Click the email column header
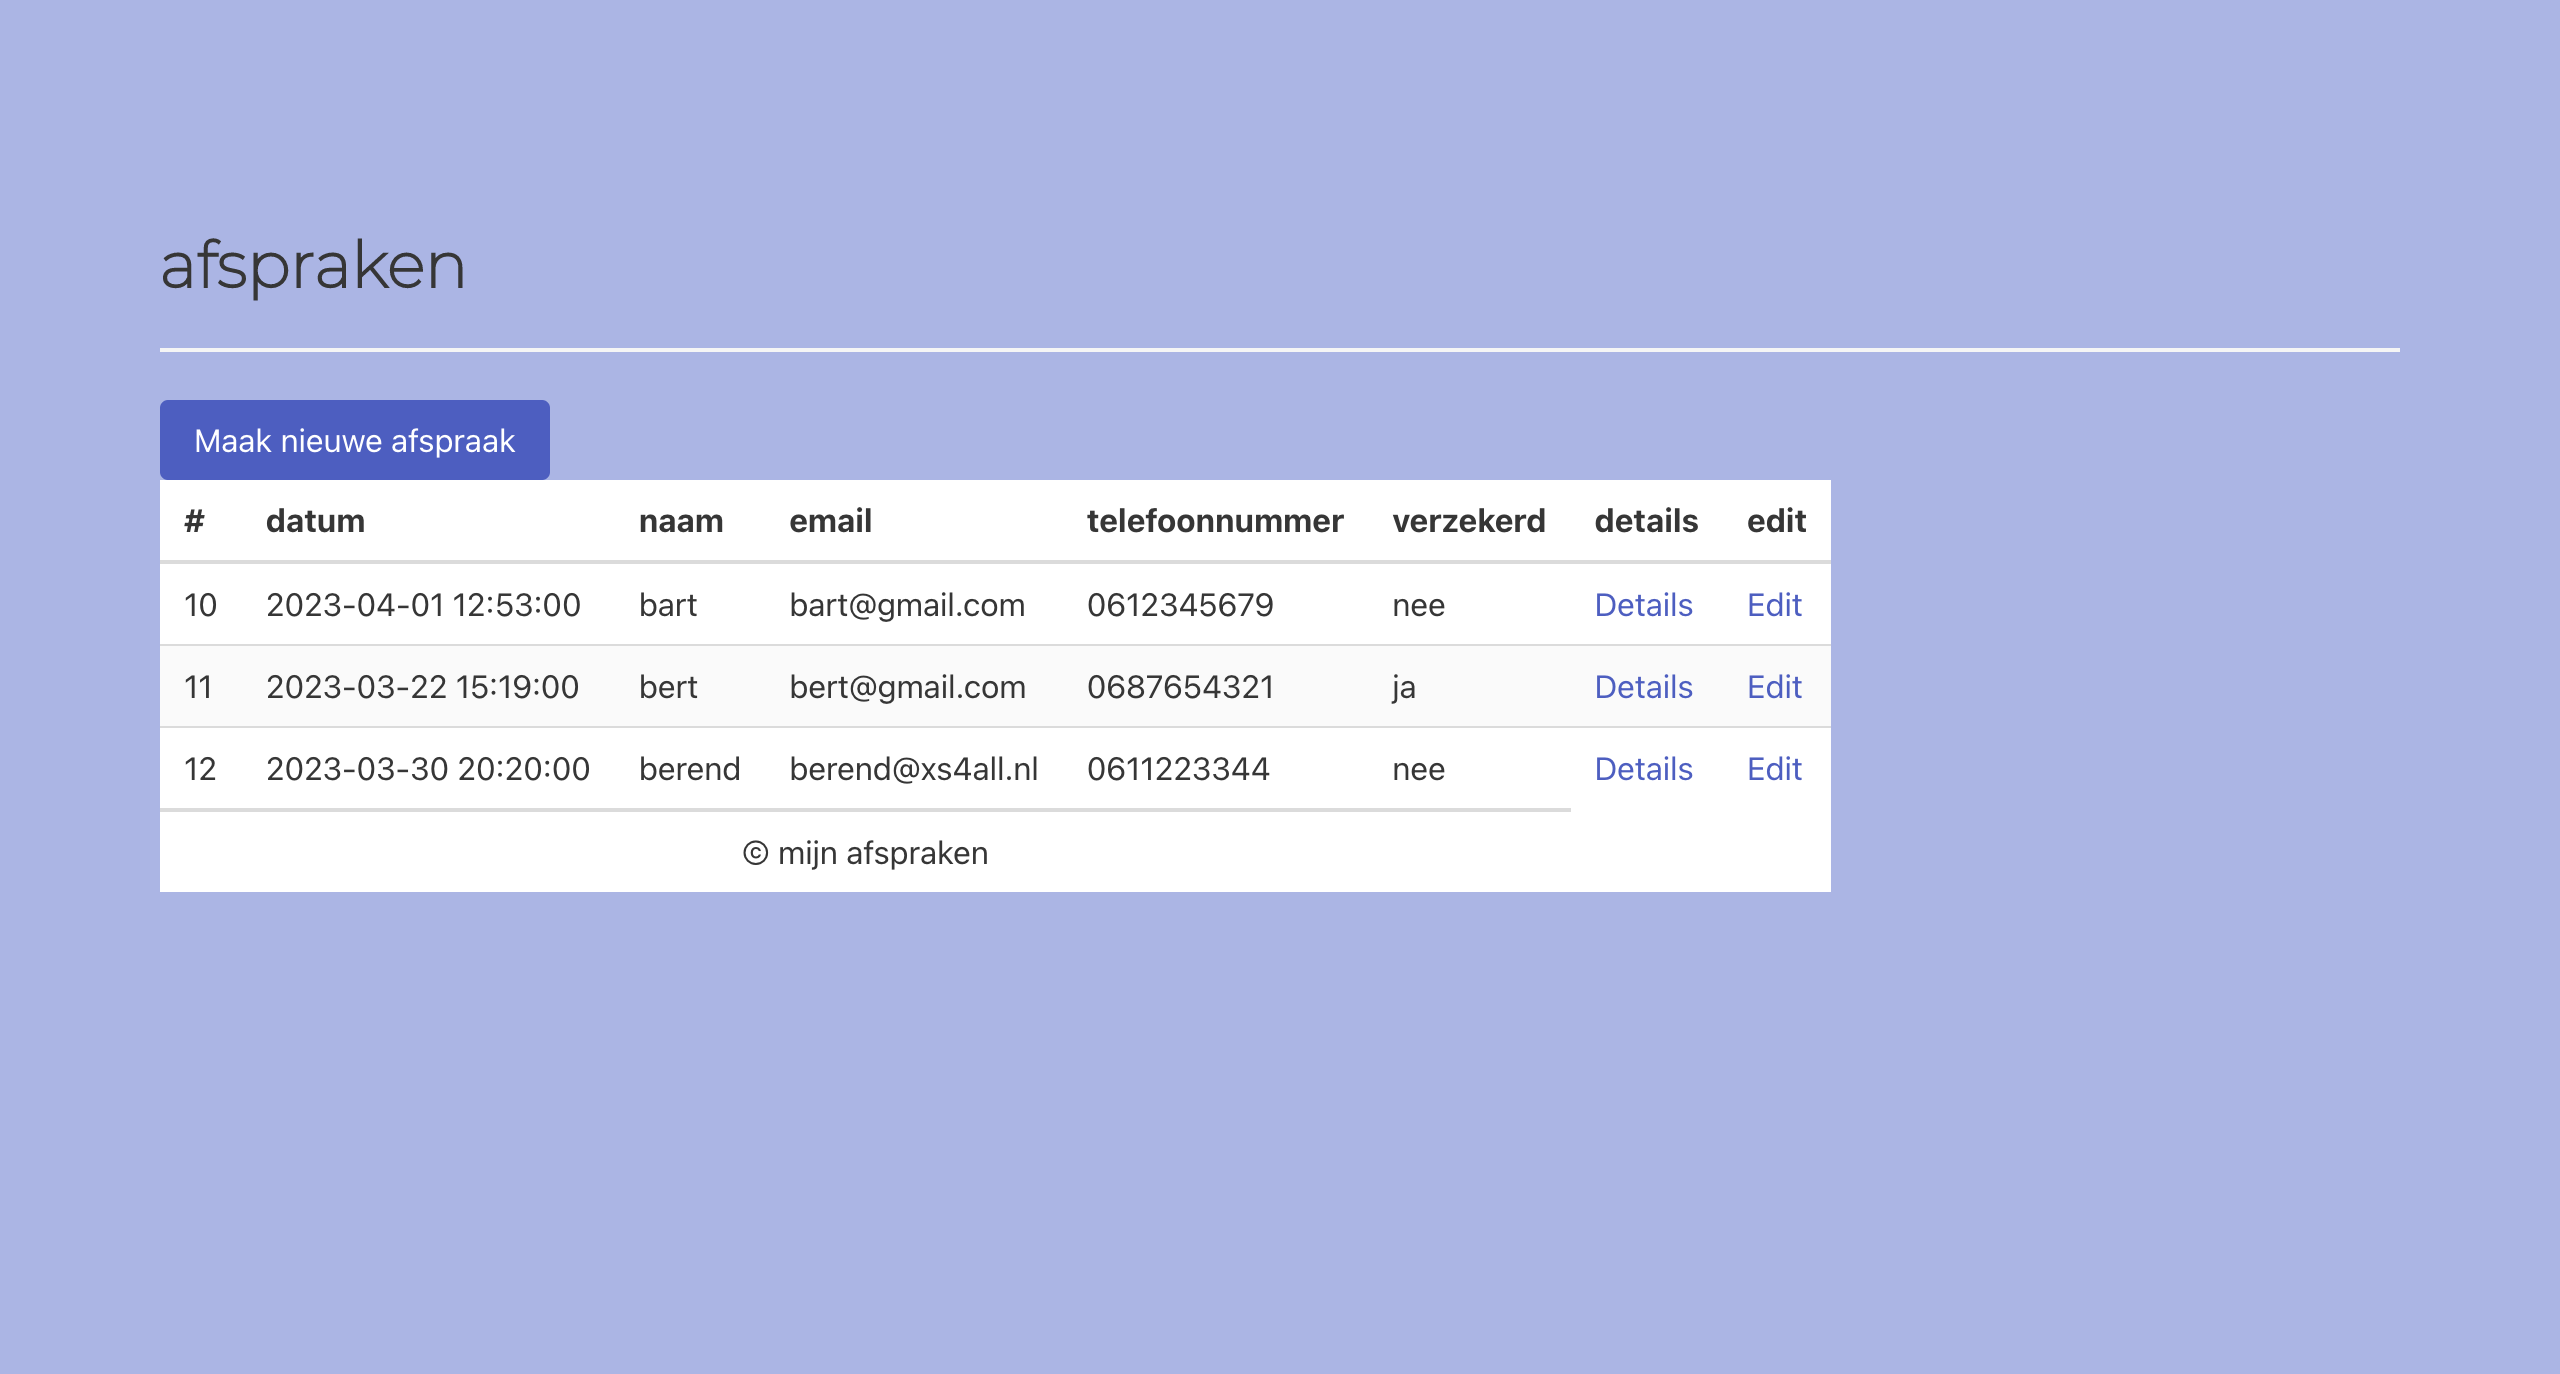The width and height of the screenshot is (2560, 1374). click(x=830, y=521)
